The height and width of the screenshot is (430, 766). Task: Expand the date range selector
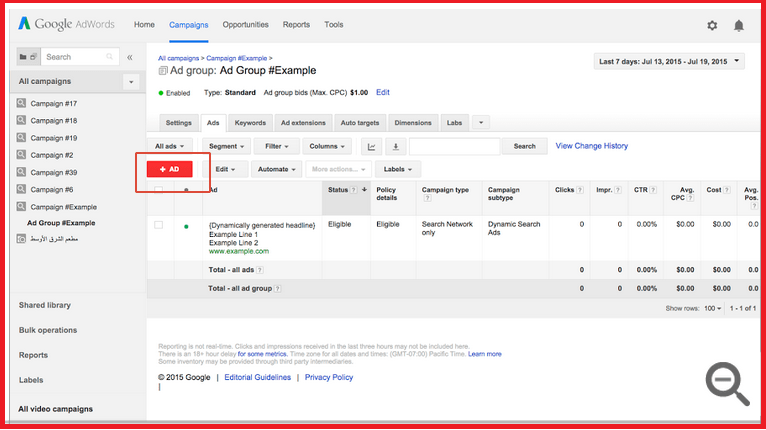pyautogui.click(x=669, y=62)
